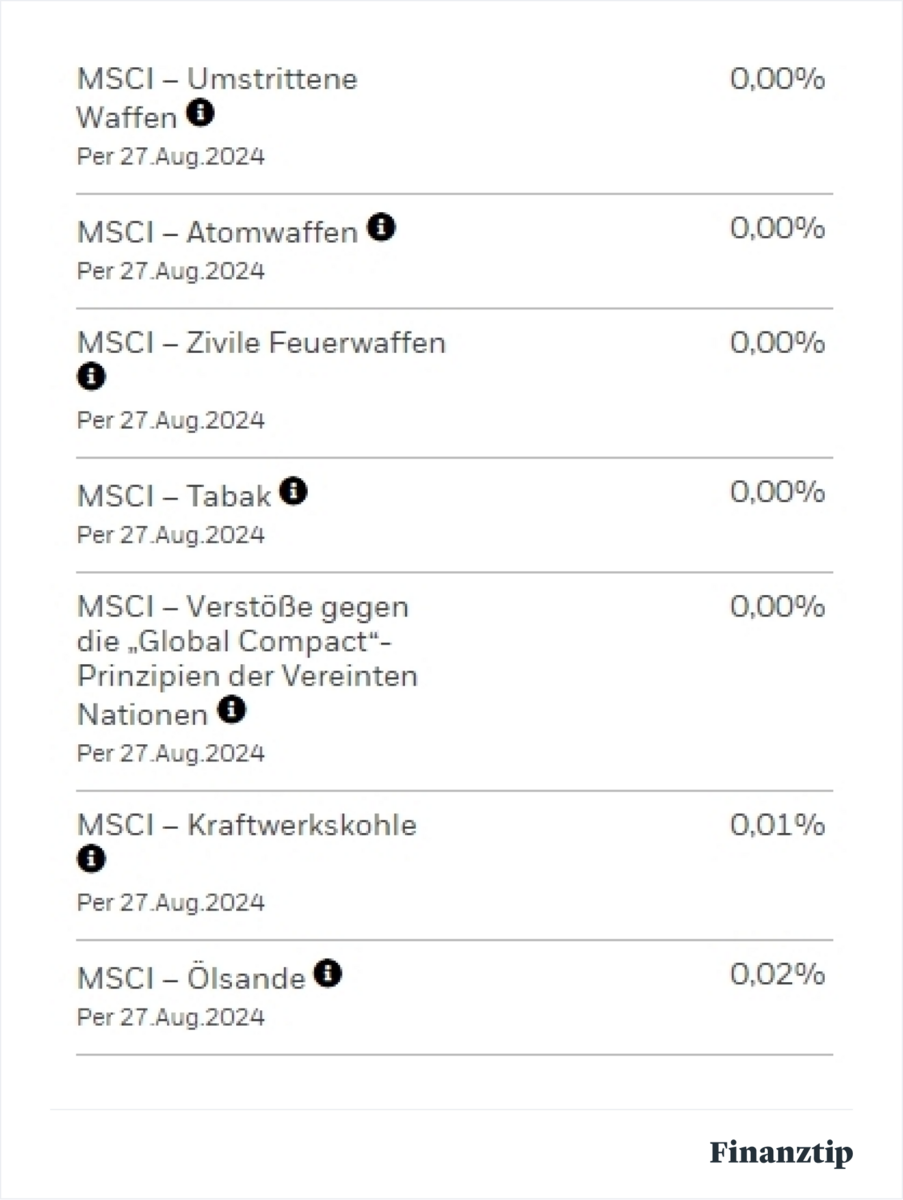
Task: Open info icon under Kraftwerkskohle
Action: (90, 859)
